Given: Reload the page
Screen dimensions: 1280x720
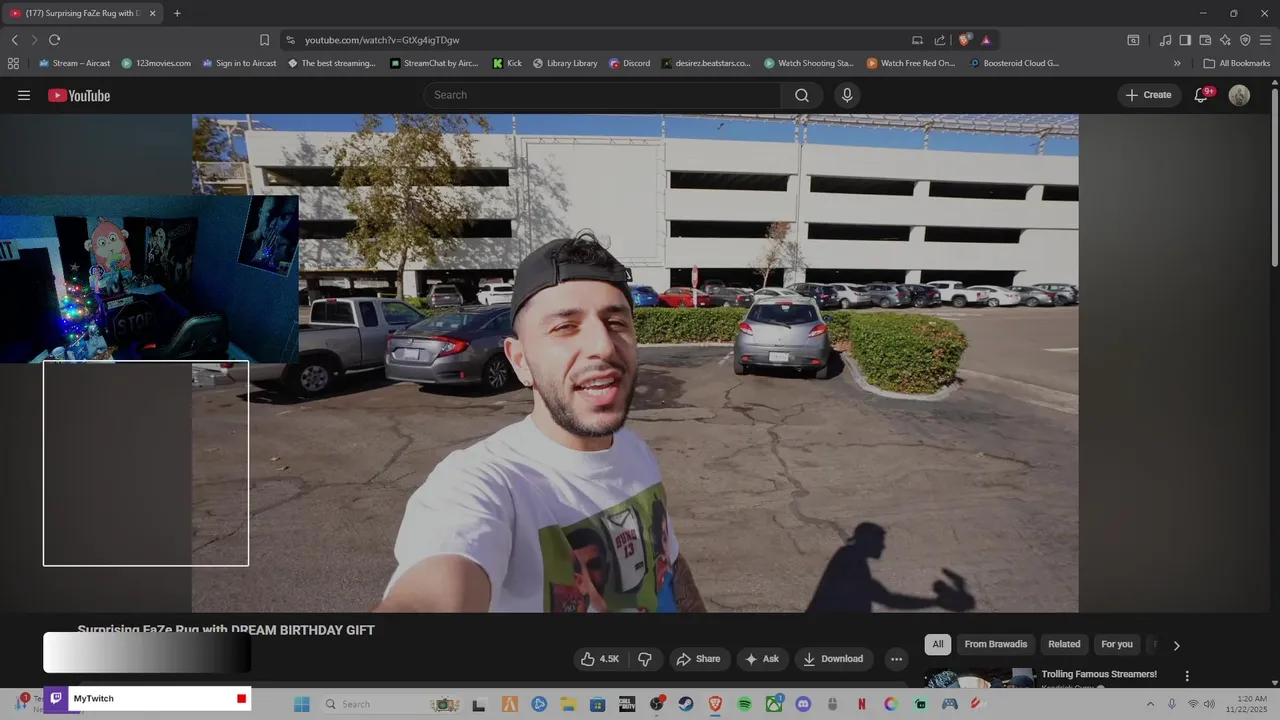Looking at the screenshot, I should point(54,40).
